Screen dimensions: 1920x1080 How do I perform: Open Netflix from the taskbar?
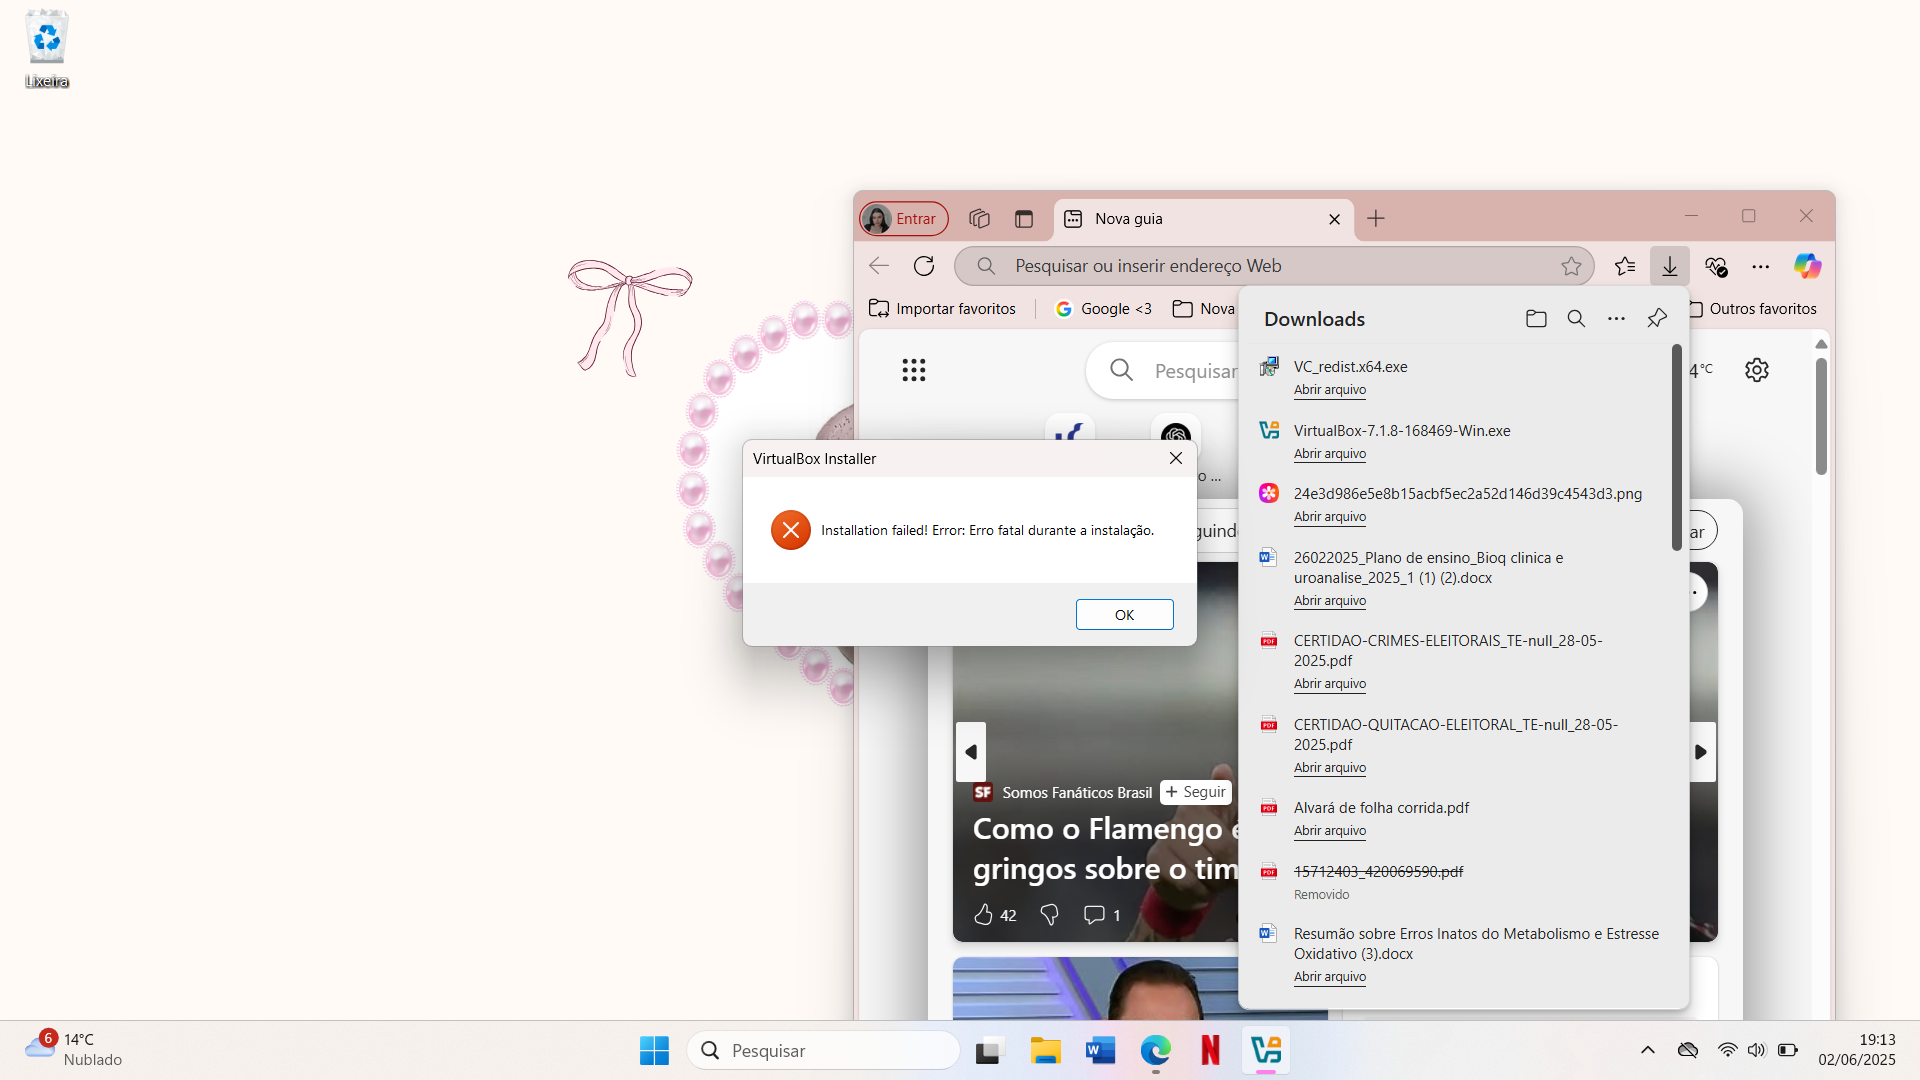pyautogui.click(x=1210, y=1050)
